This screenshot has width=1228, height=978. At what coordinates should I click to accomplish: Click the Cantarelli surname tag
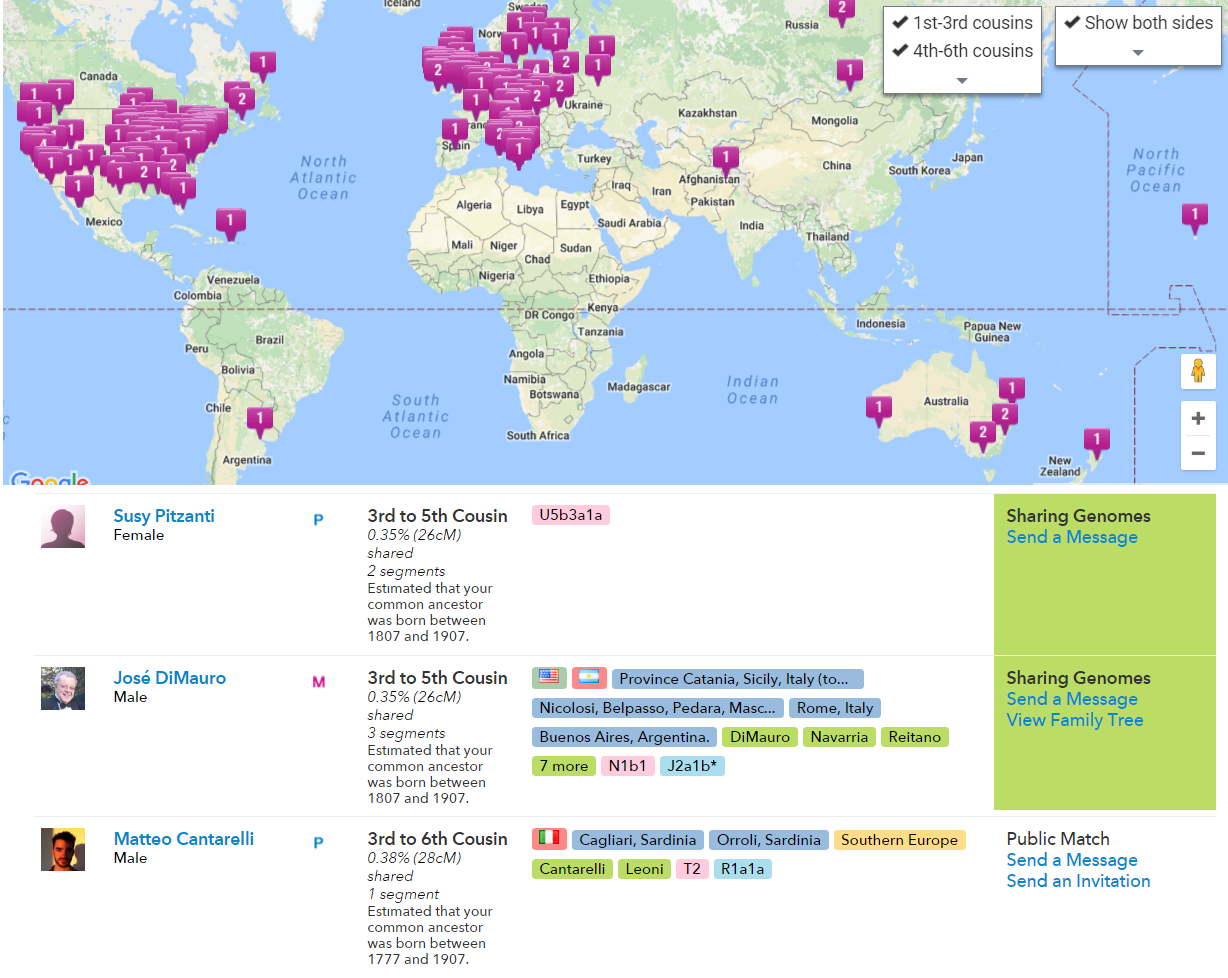click(x=573, y=869)
